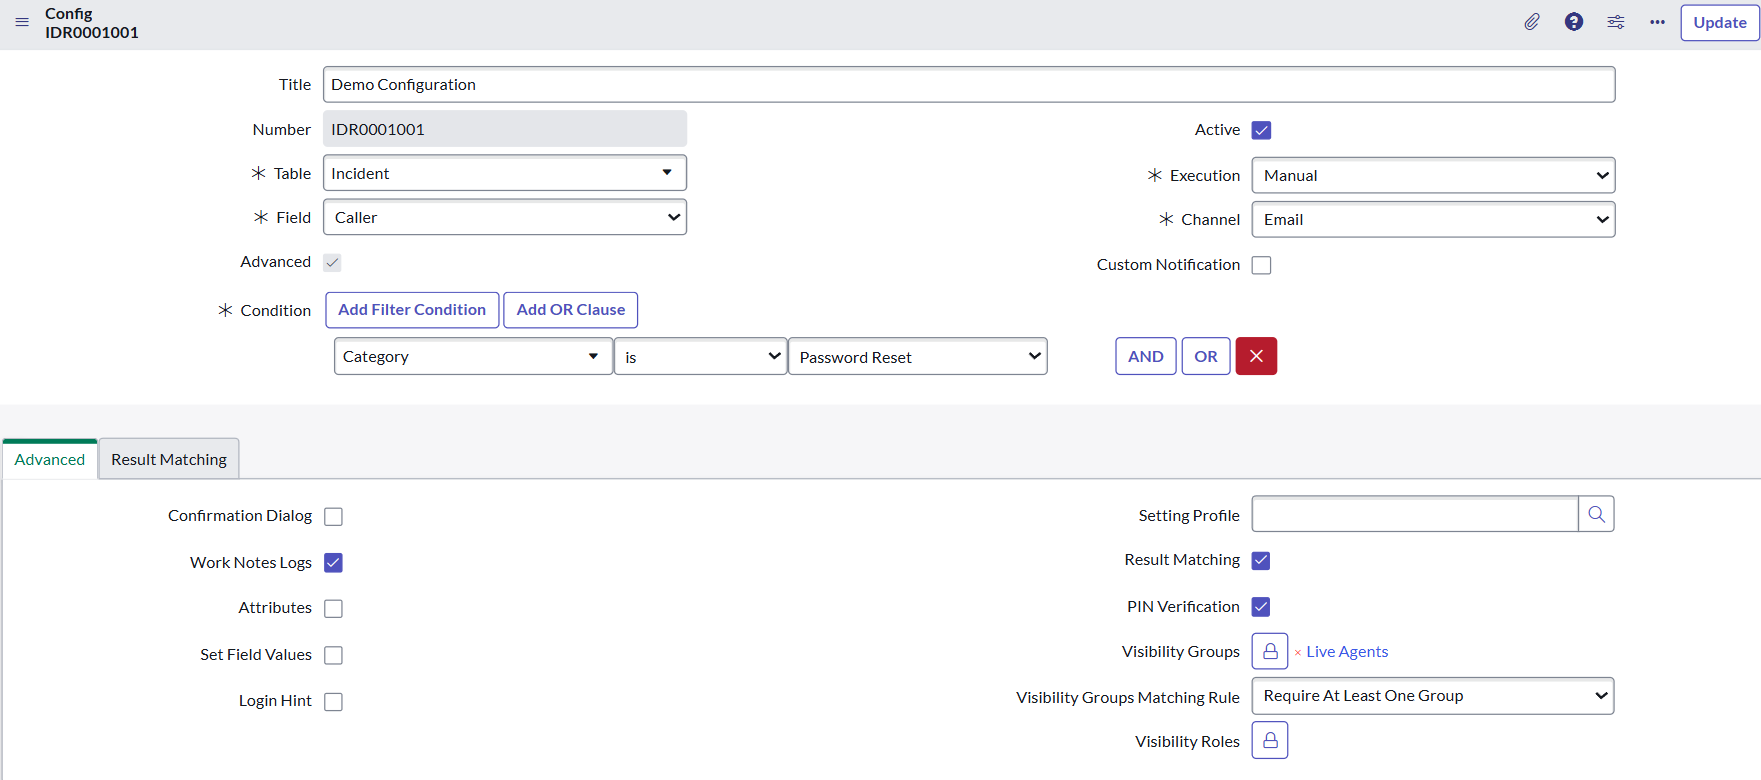Open help via the question mark icon
This screenshot has height=780, width=1761.
[1574, 22]
